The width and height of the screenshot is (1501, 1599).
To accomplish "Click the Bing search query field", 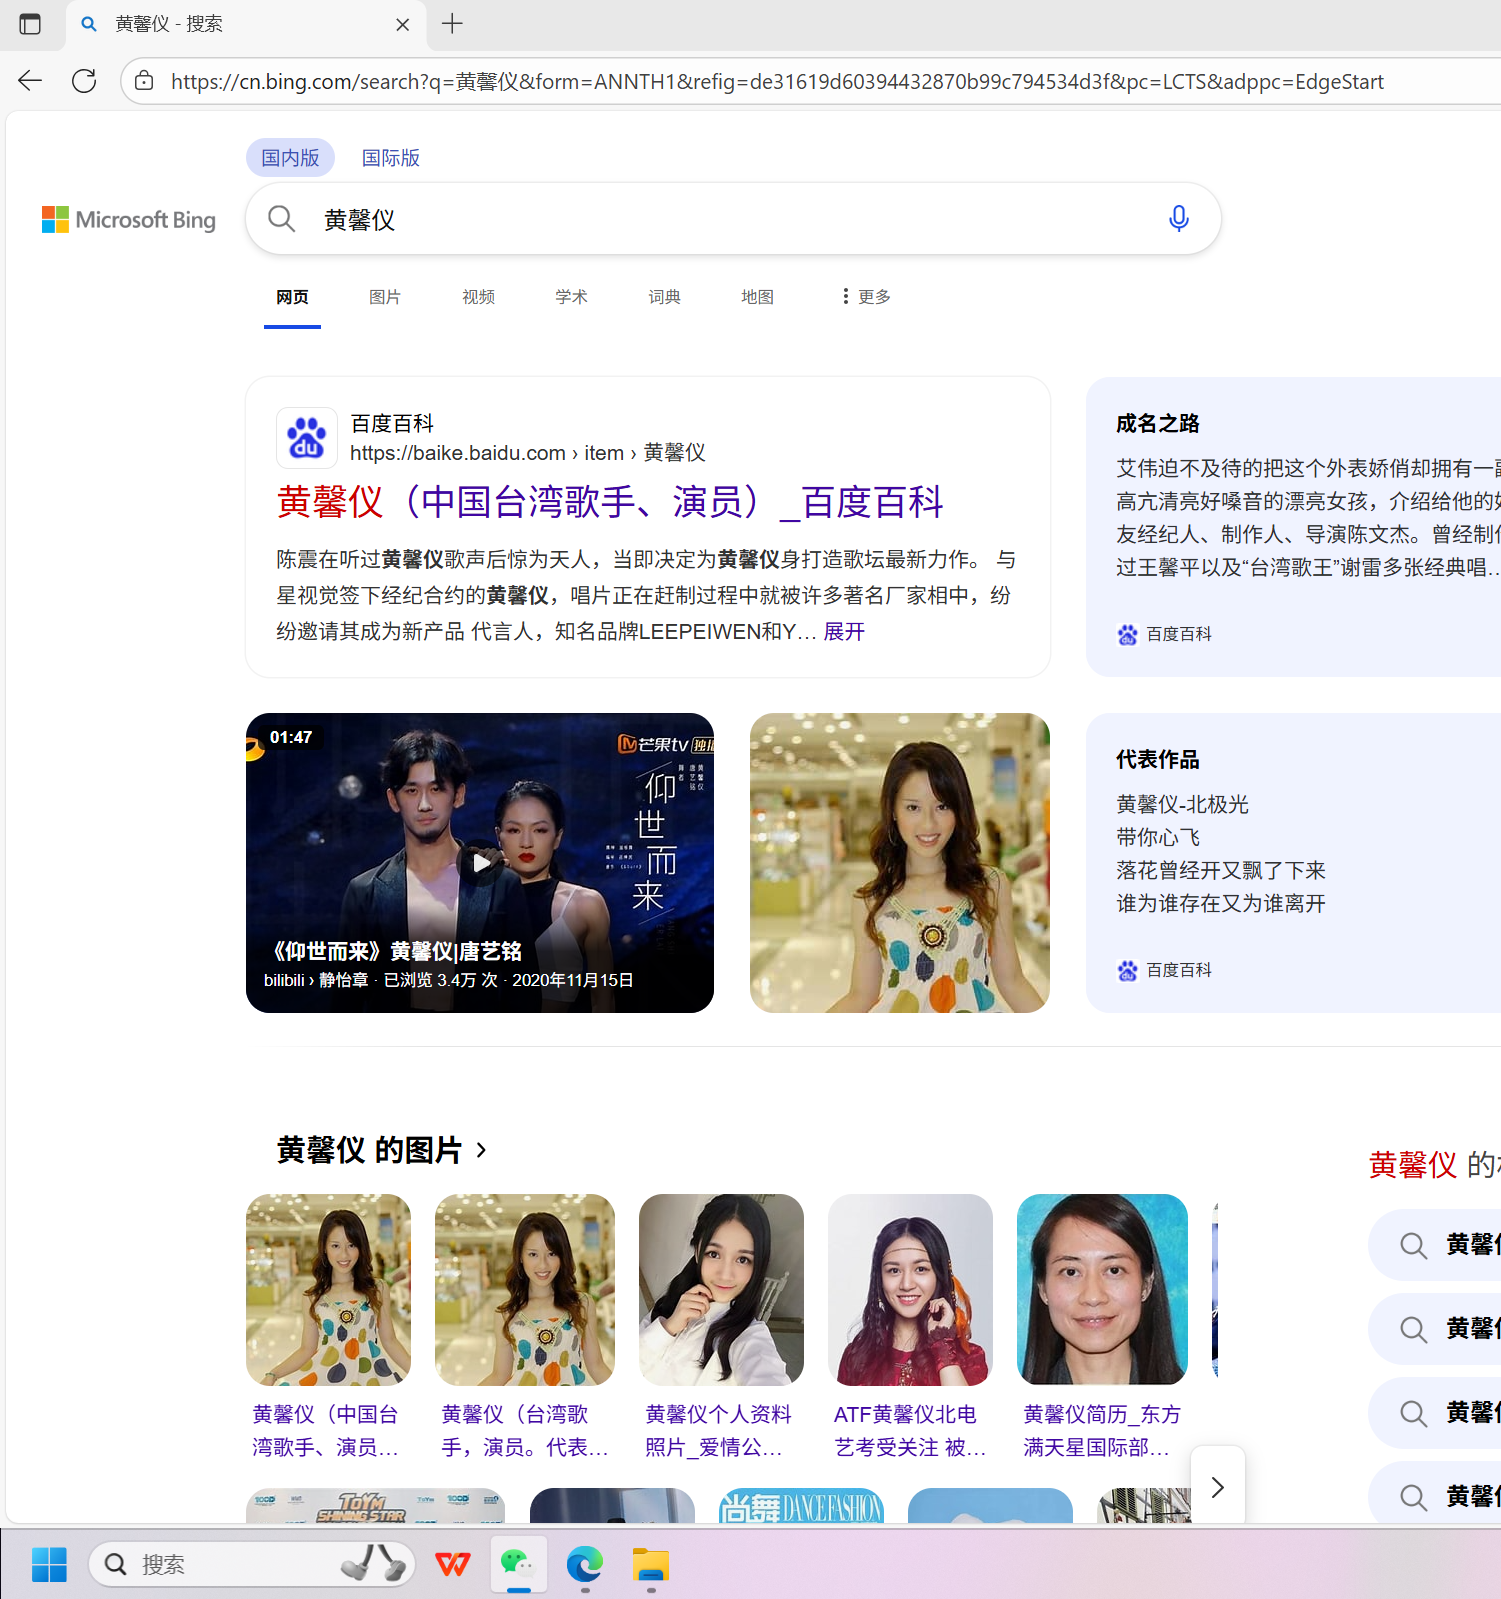I will pyautogui.click(x=735, y=219).
